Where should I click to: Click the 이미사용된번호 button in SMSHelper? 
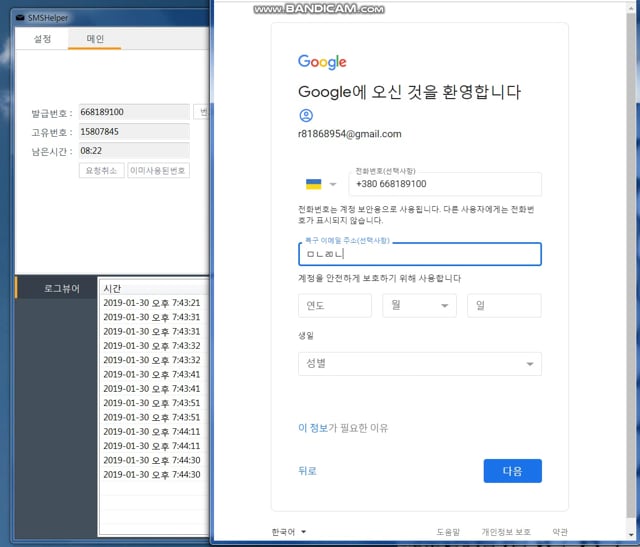tap(158, 170)
